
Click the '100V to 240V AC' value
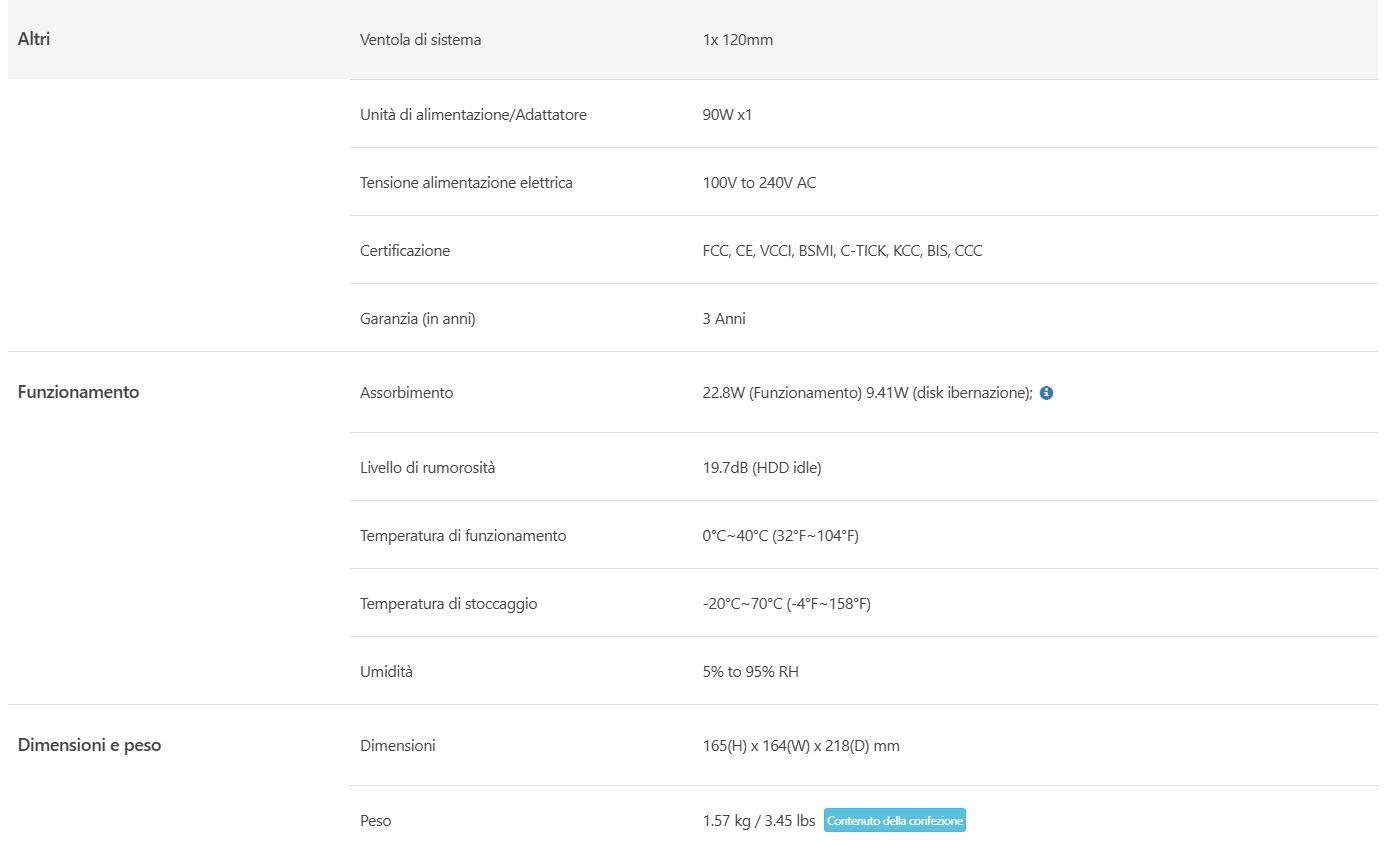click(759, 183)
